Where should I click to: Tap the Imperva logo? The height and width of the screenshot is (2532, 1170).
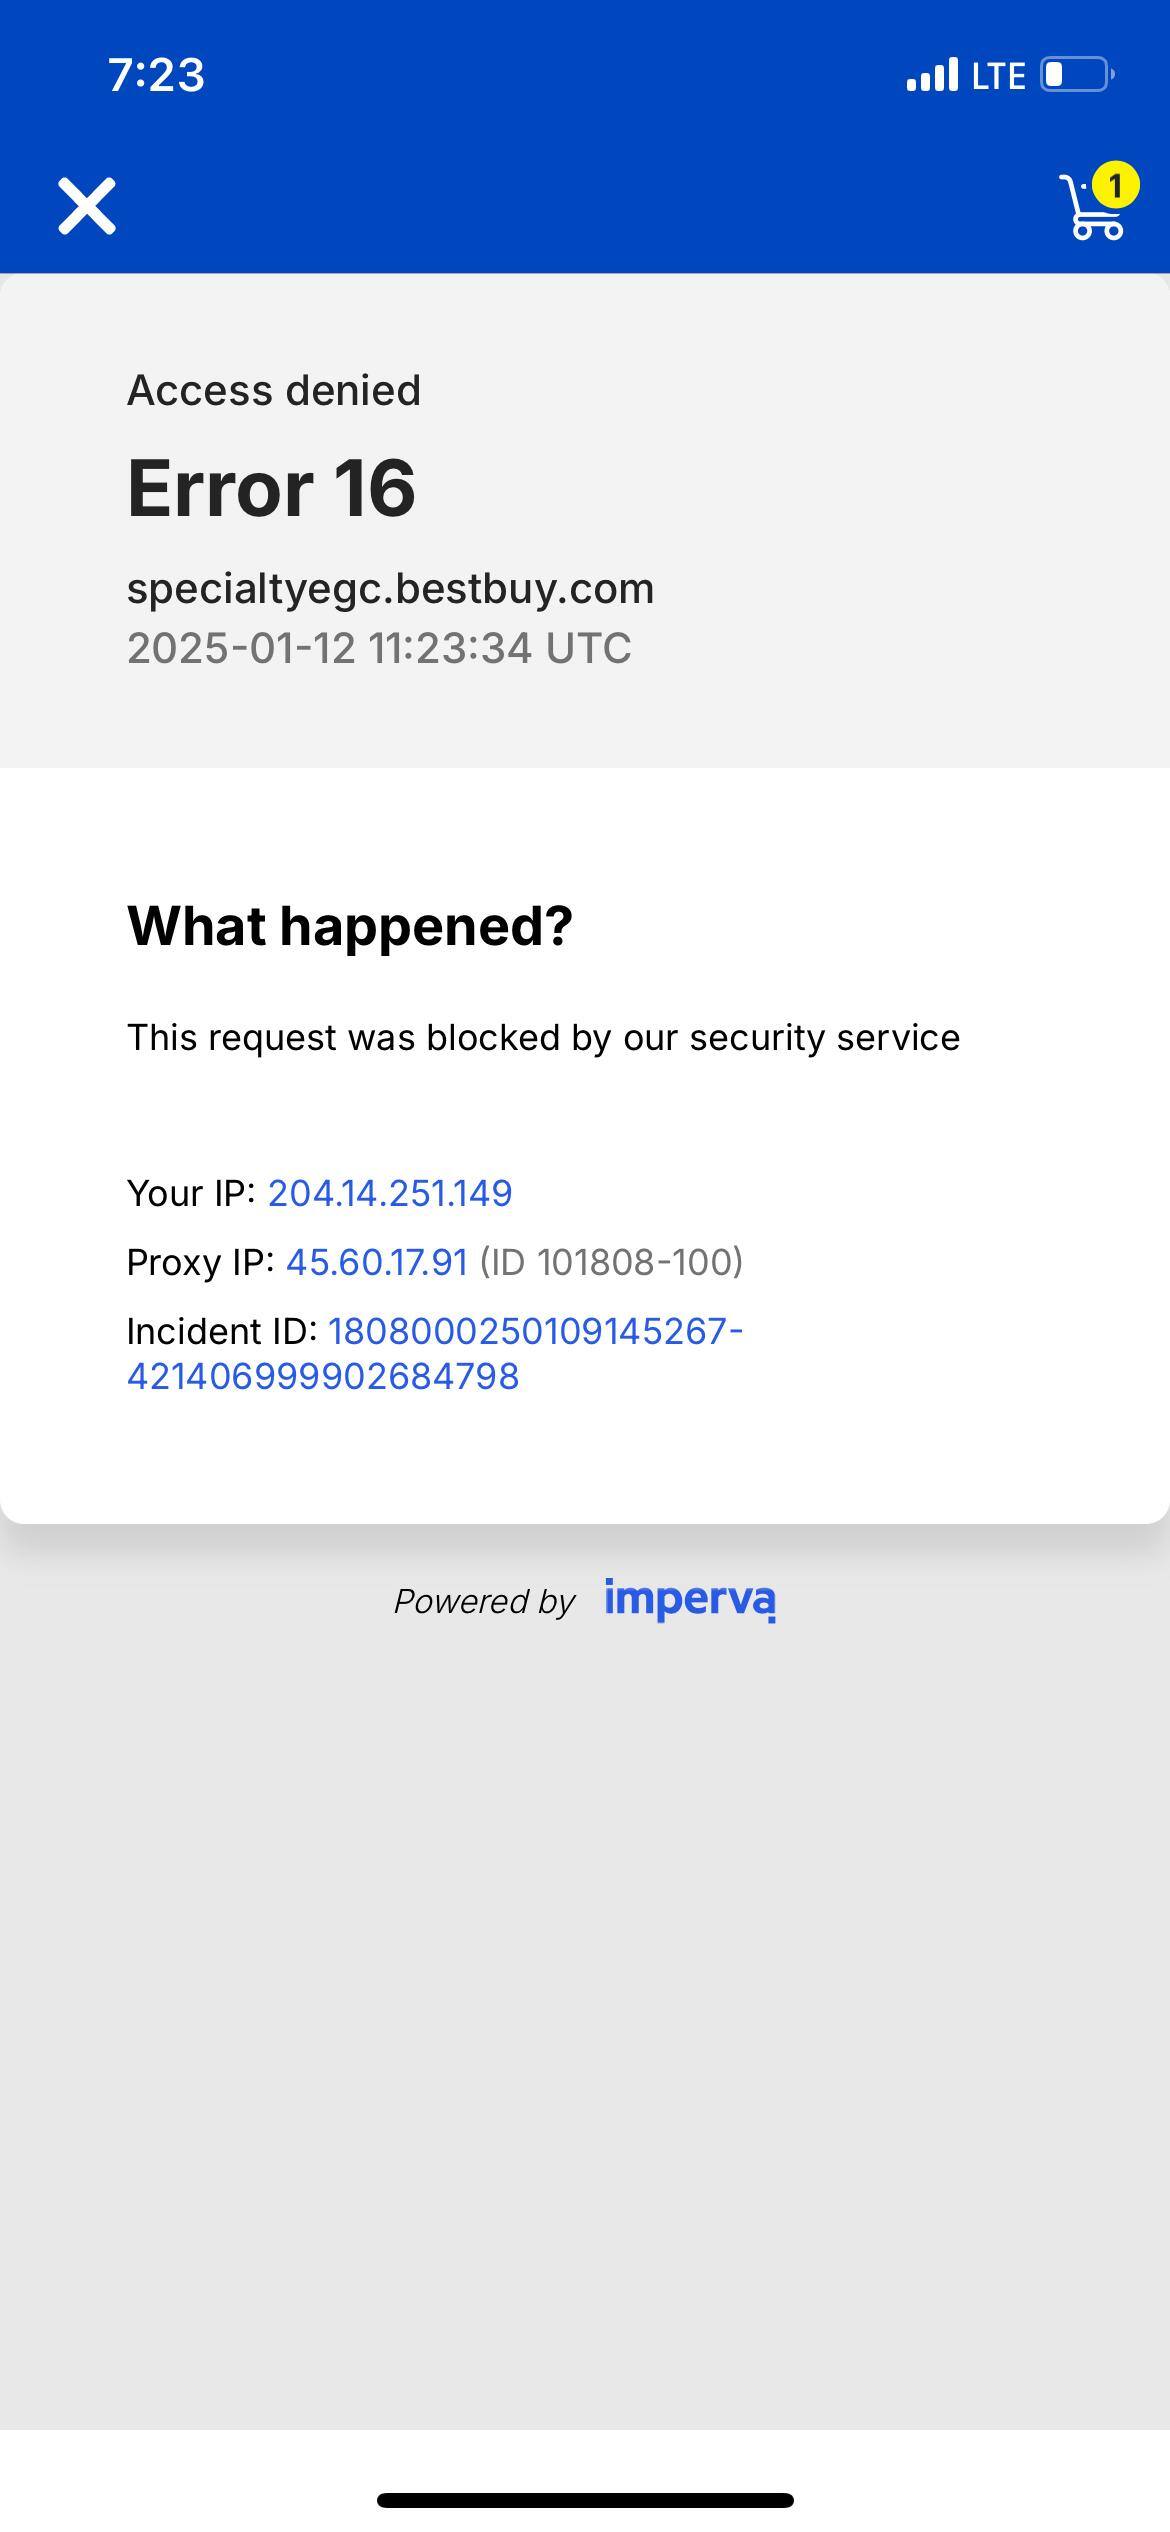click(690, 1600)
